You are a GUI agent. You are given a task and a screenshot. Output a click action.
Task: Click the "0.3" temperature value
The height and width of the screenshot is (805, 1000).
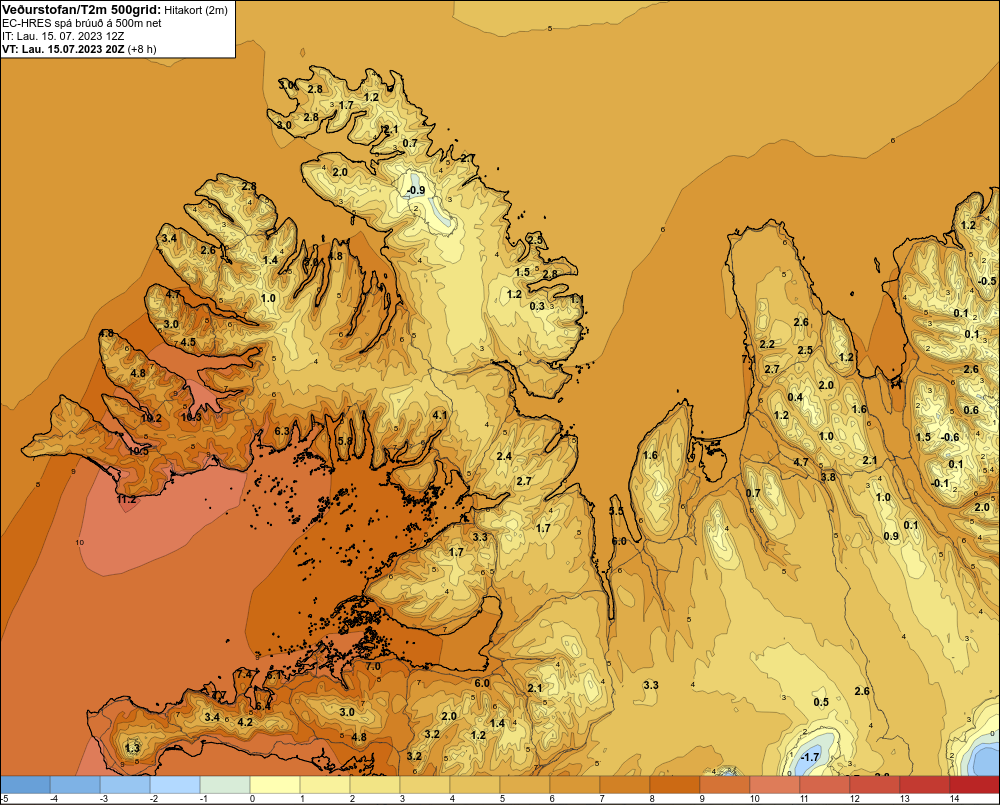click(538, 306)
